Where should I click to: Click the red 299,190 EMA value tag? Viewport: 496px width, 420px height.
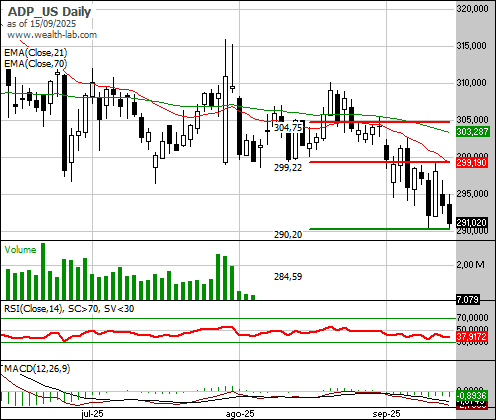pyautogui.click(x=472, y=163)
